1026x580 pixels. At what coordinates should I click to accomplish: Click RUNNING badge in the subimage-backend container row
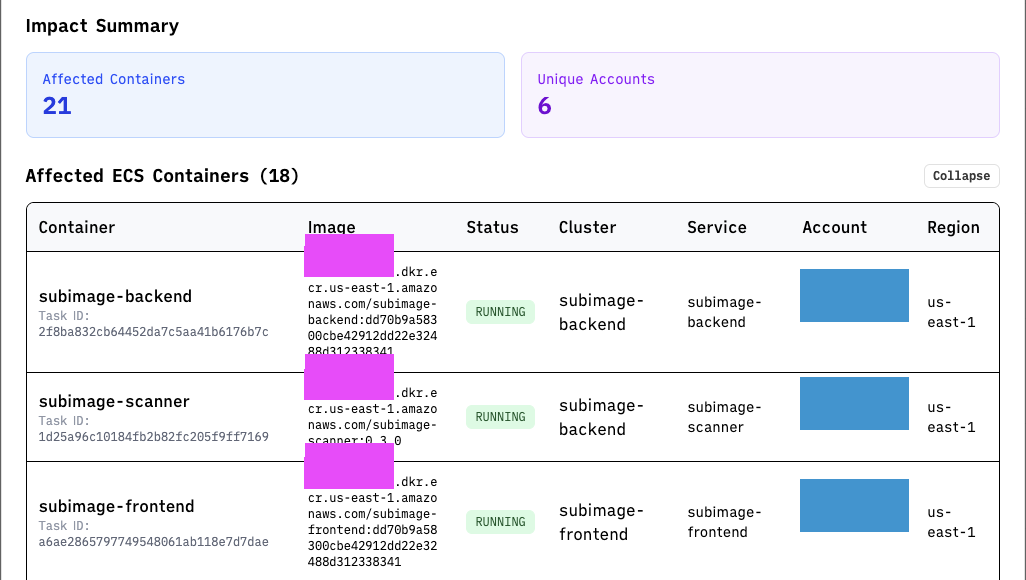500,312
